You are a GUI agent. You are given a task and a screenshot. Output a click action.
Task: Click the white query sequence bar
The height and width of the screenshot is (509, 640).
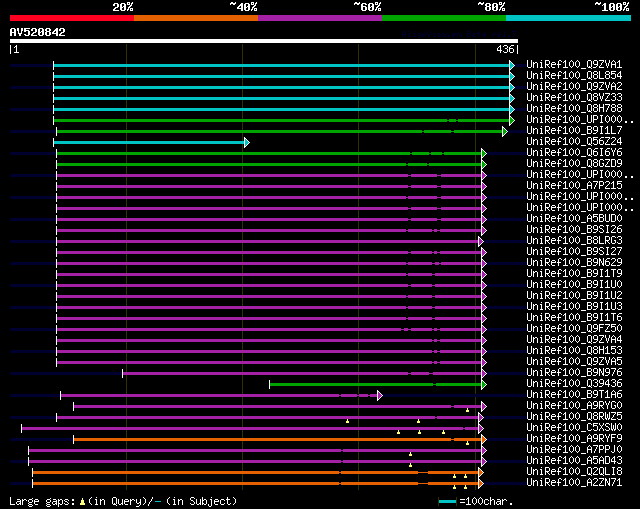click(264, 41)
